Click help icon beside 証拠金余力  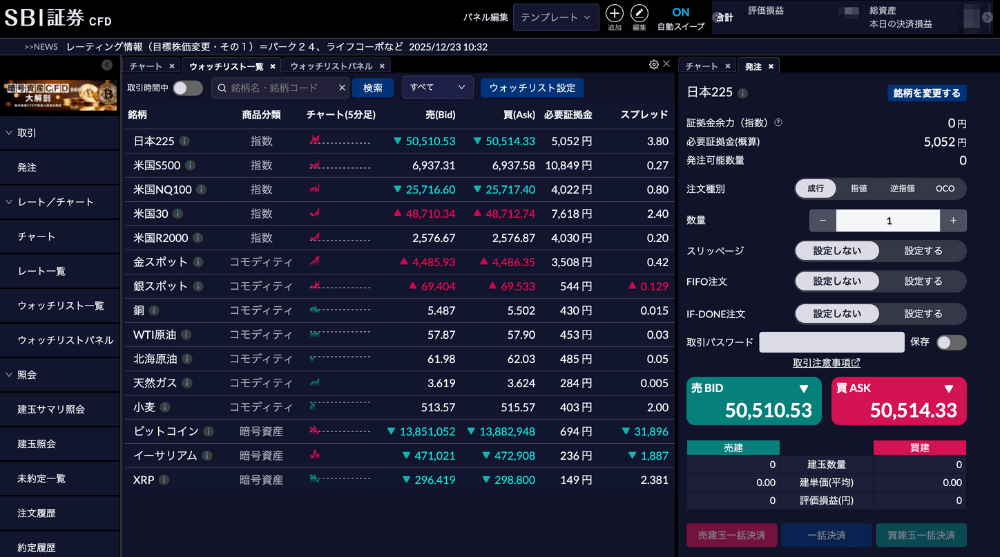[x=778, y=123]
